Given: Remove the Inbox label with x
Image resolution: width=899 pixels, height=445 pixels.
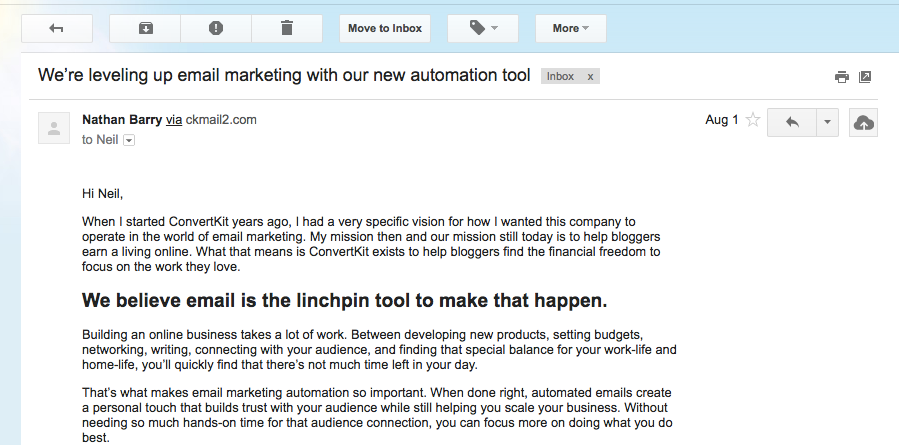Looking at the screenshot, I should pos(590,77).
